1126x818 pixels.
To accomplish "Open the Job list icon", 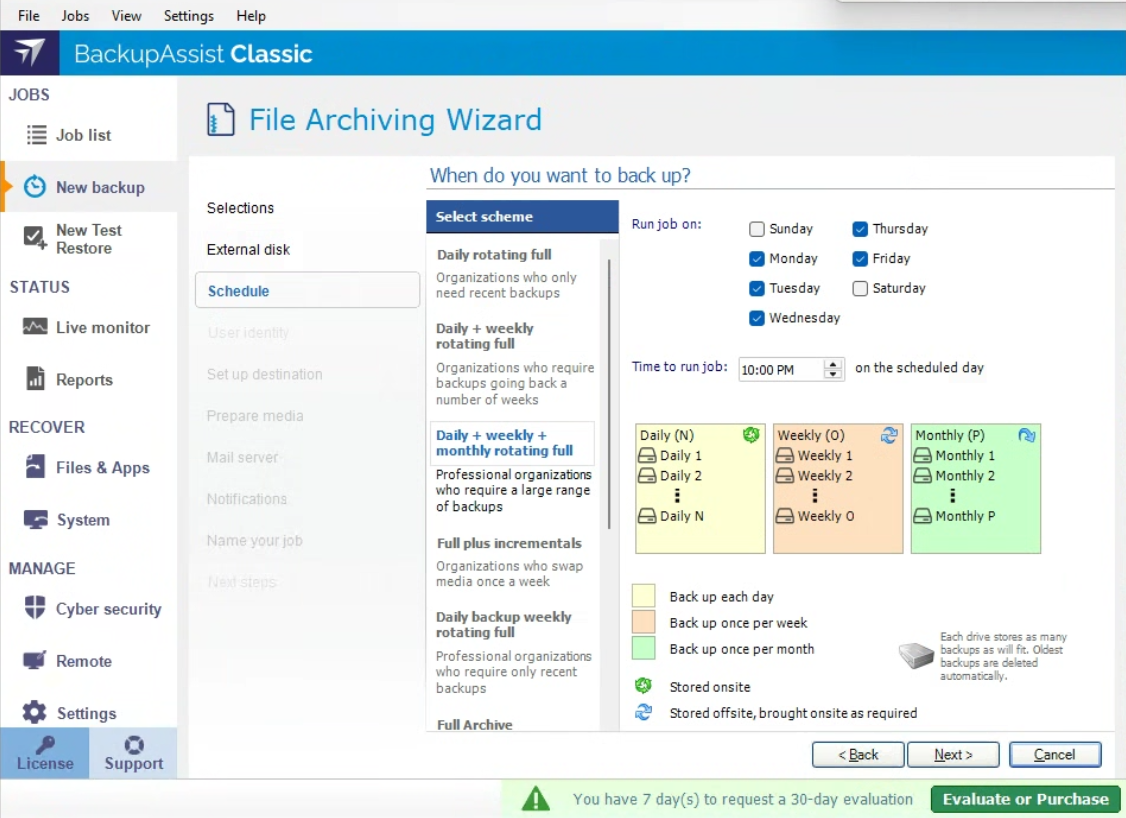I will [x=37, y=135].
